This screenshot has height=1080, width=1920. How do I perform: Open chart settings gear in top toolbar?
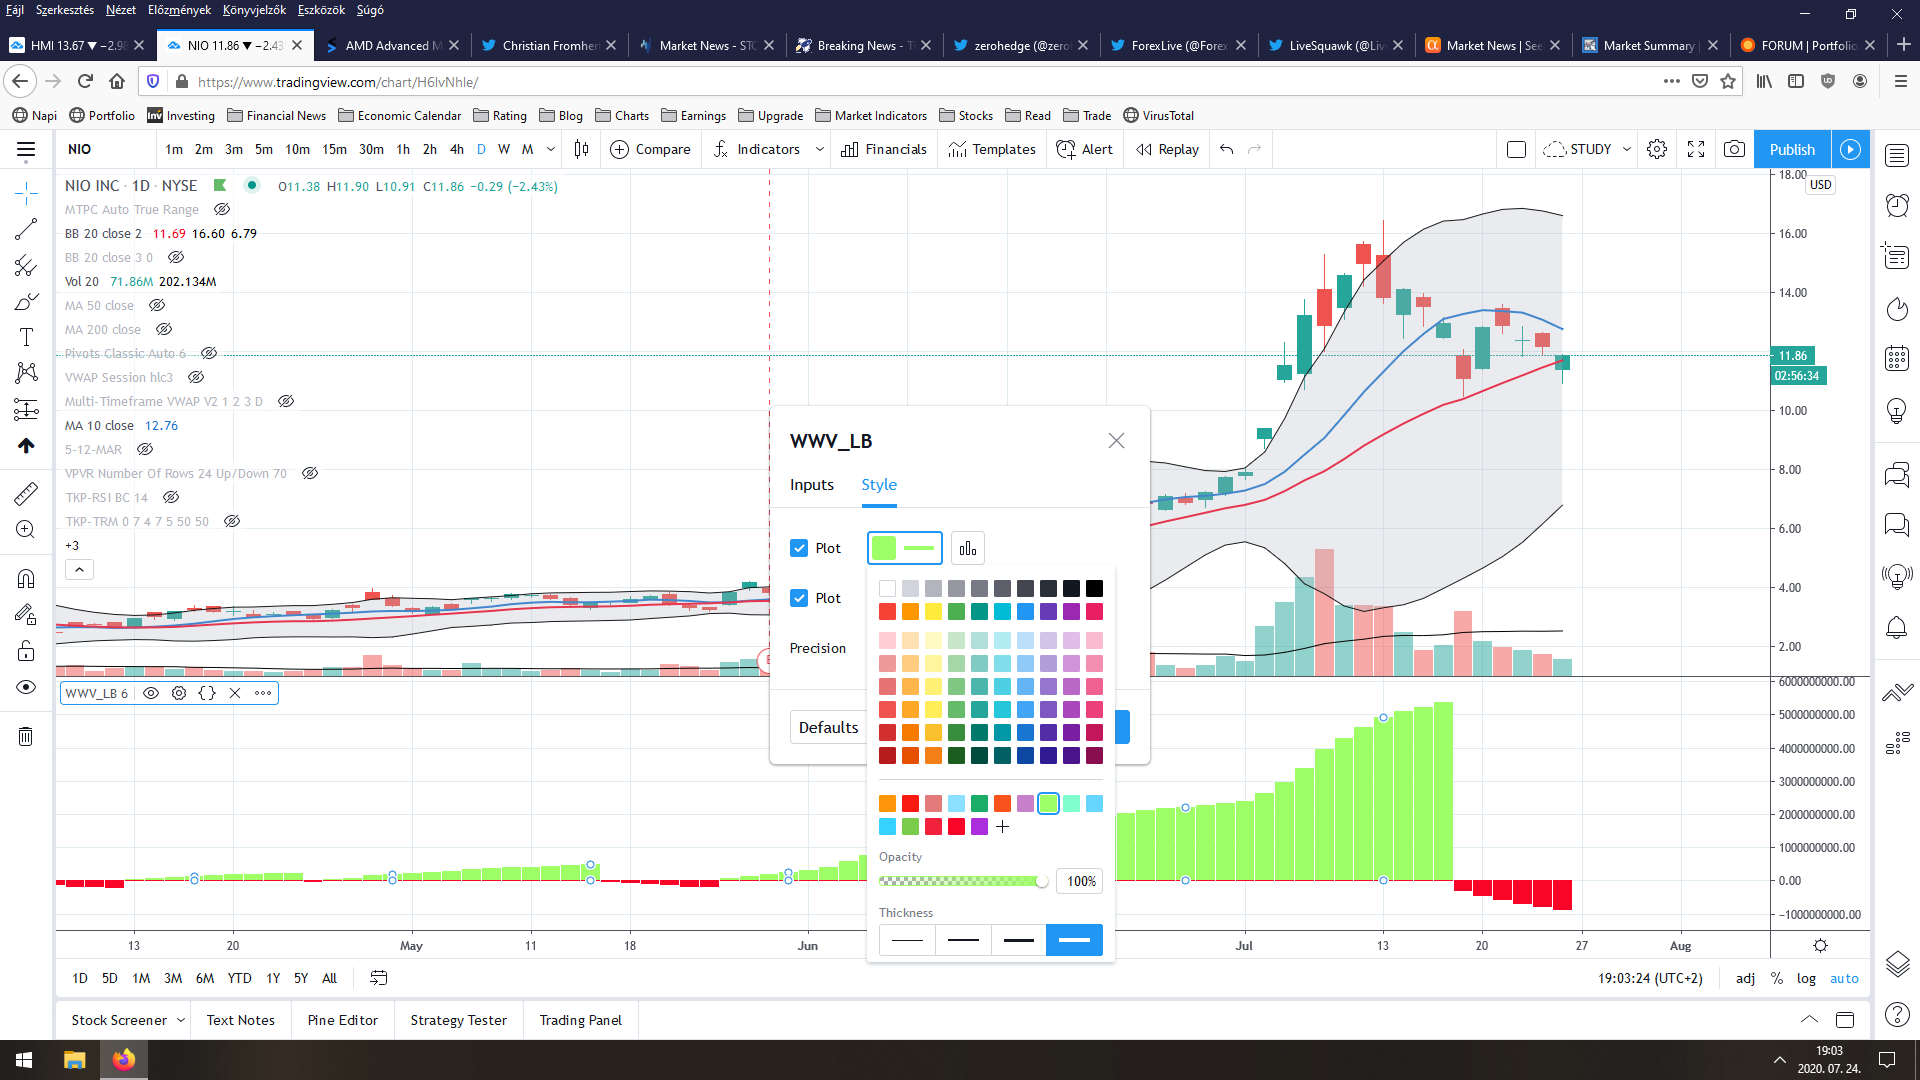(x=1657, y=149)
